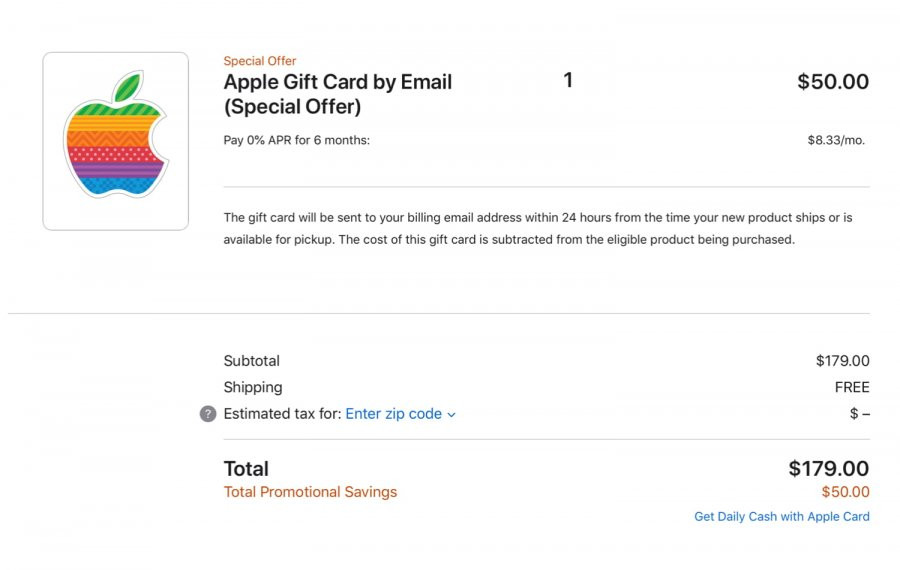Viewport: 900px width, 570px height.
Task: Open Get Daily Cash with Apple Card link
Action: pyautogui.click(x=782, y=517)
